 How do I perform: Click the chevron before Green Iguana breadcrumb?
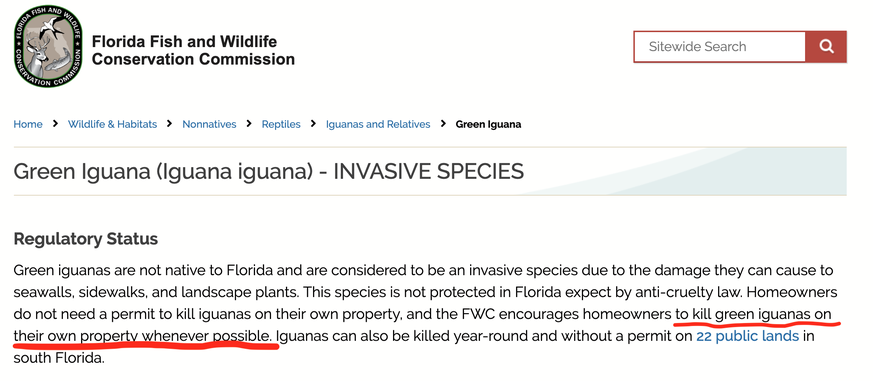443,124
